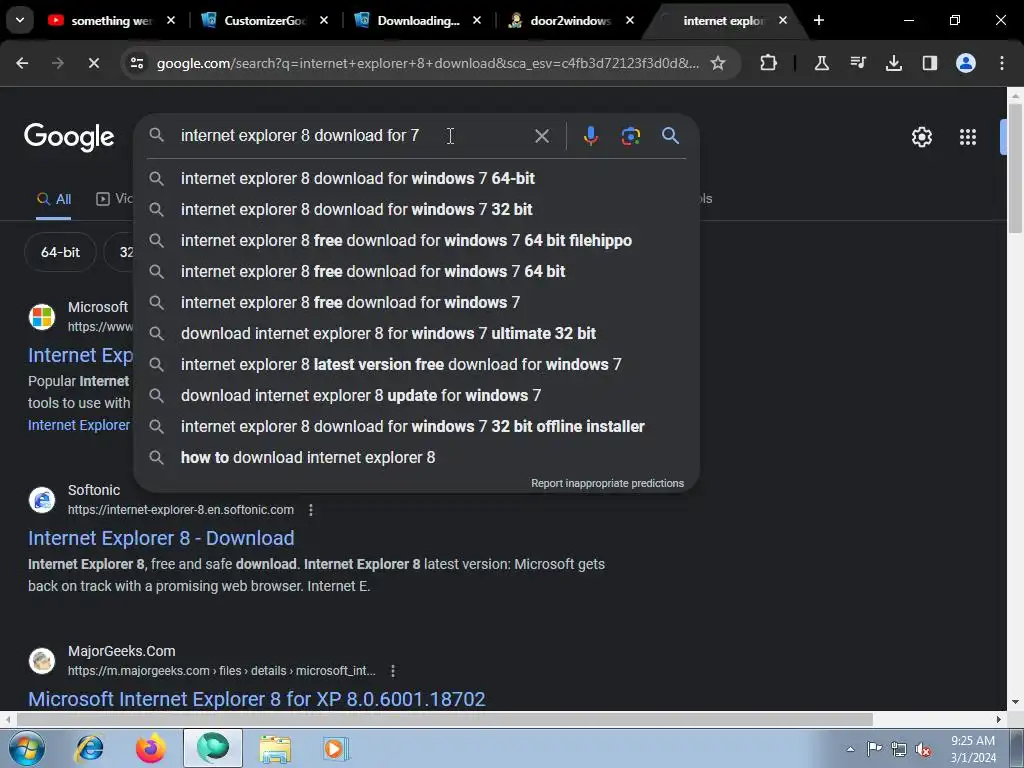
Task: Show hidden system tray icons
Action: (x=850, y=749)
